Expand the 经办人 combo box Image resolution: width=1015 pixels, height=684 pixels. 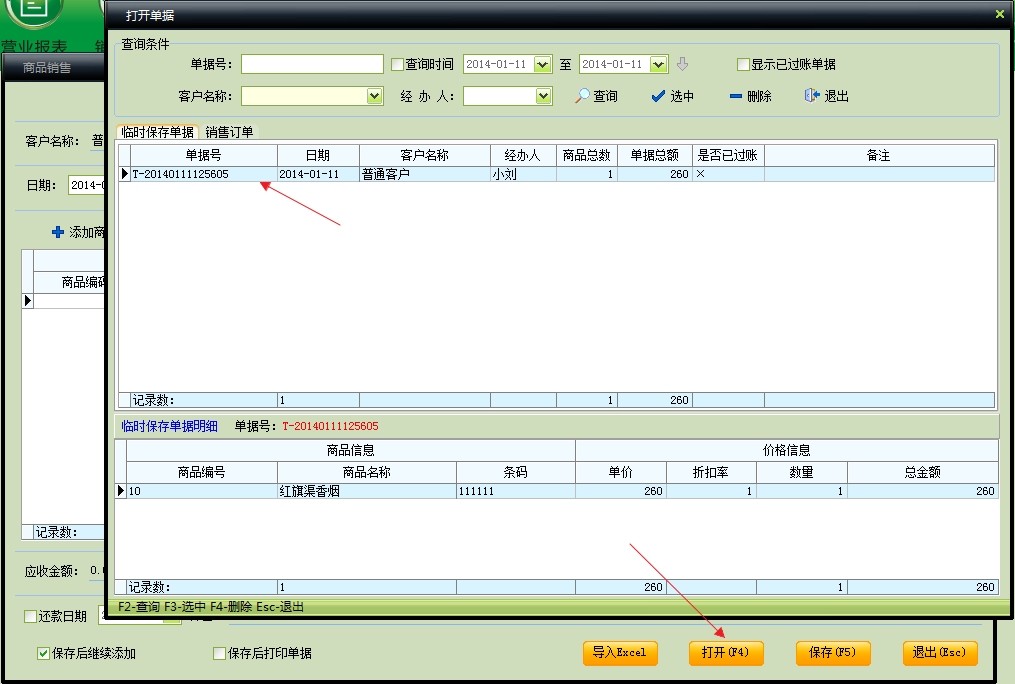tap(543, 96)
